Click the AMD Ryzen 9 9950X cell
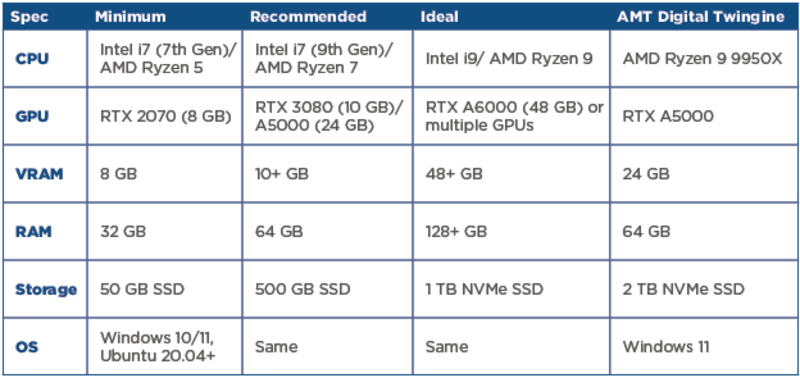800x378 pixels. pyautogui.click(x=702, y=59)
